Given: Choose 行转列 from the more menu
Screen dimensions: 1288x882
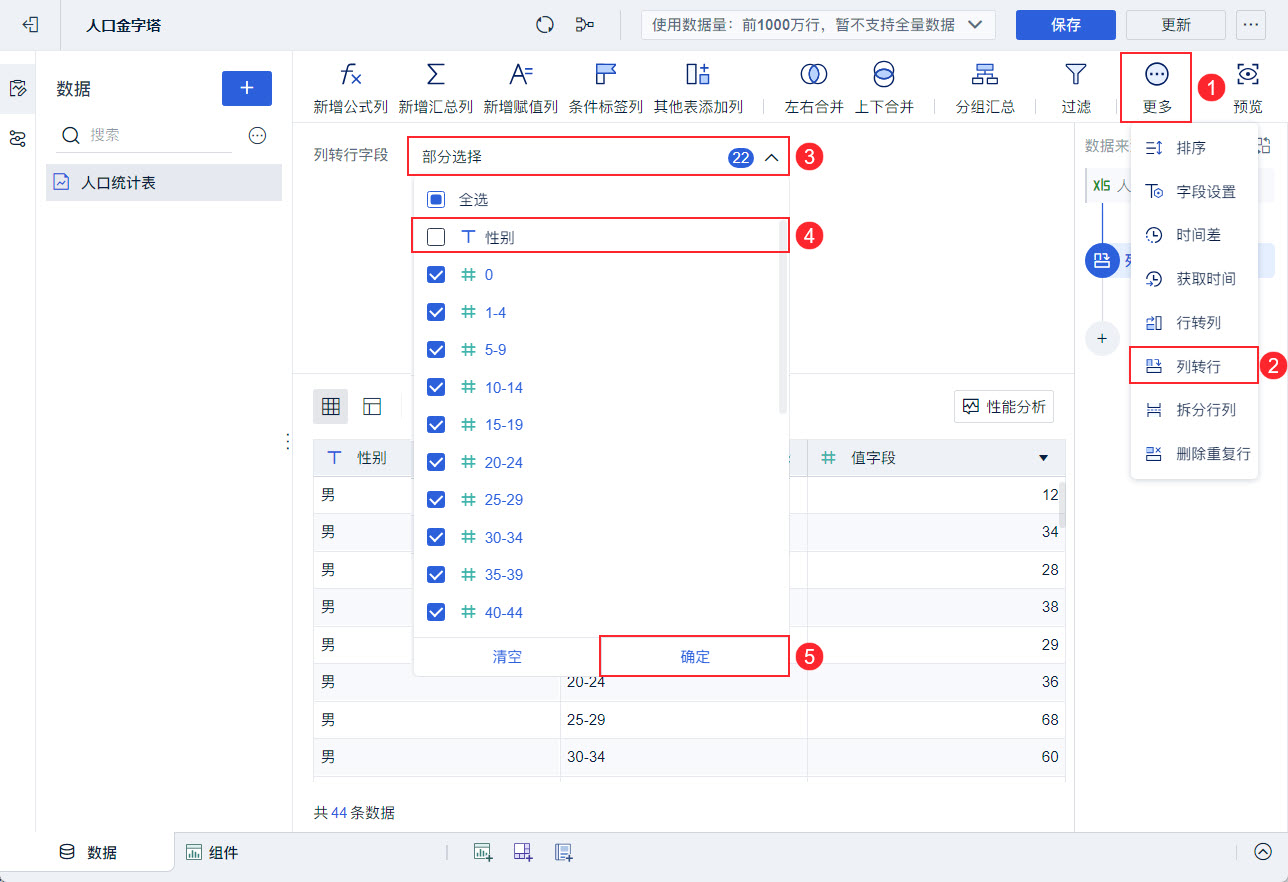Looking at the screenshot, I should coord(1194,323).
